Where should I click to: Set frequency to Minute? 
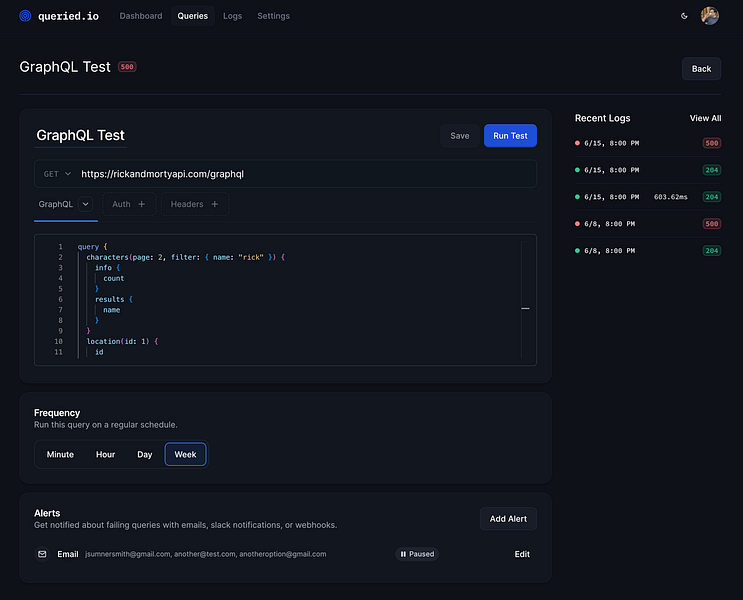click(x=60, y=455)
